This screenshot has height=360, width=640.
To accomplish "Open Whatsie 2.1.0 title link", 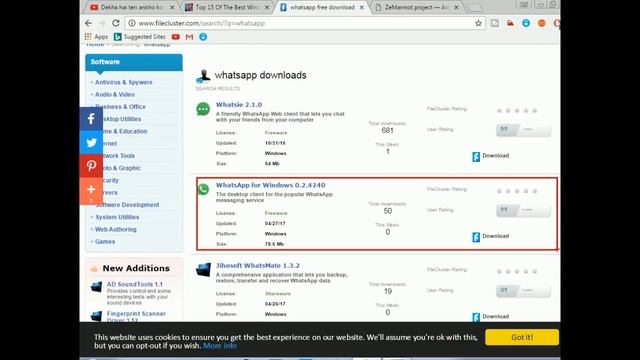I will tap(239, 104).
